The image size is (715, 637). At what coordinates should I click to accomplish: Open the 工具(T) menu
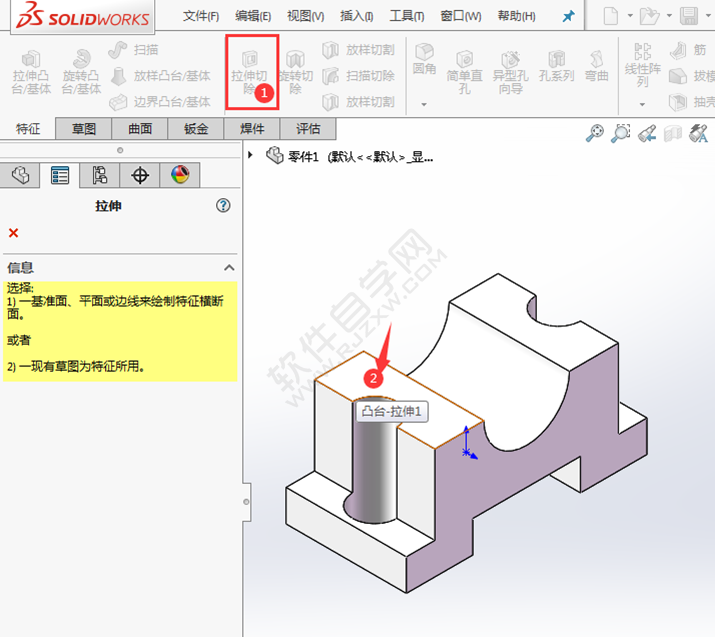pos(407,16)
